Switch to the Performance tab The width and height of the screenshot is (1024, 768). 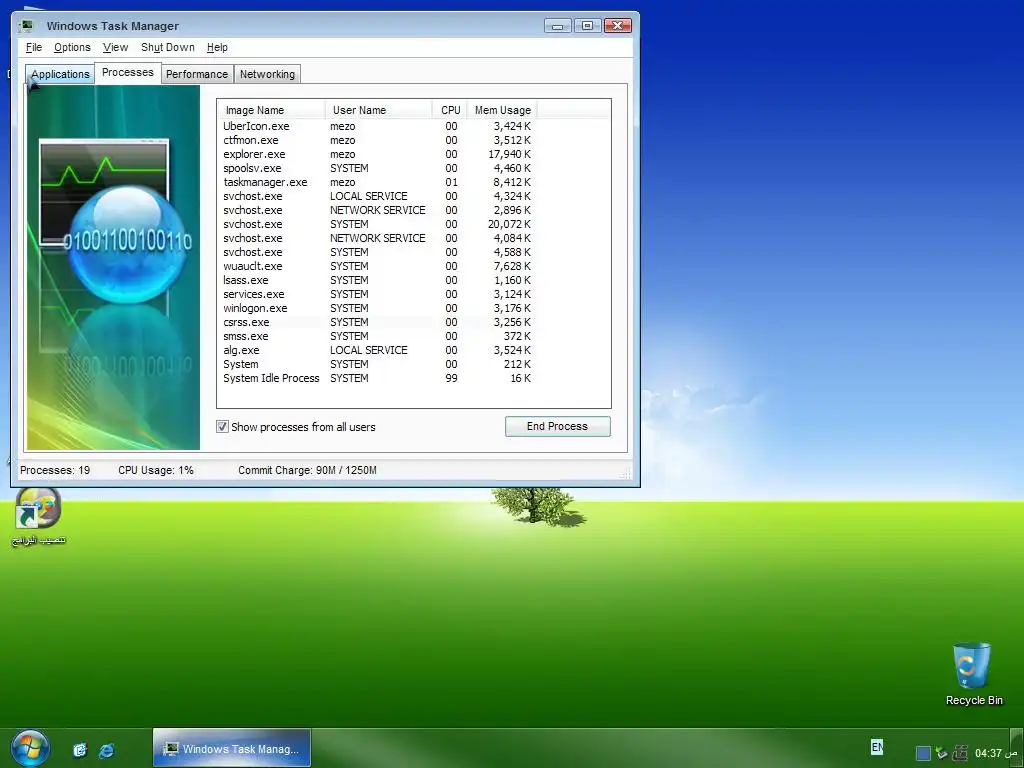197,74
